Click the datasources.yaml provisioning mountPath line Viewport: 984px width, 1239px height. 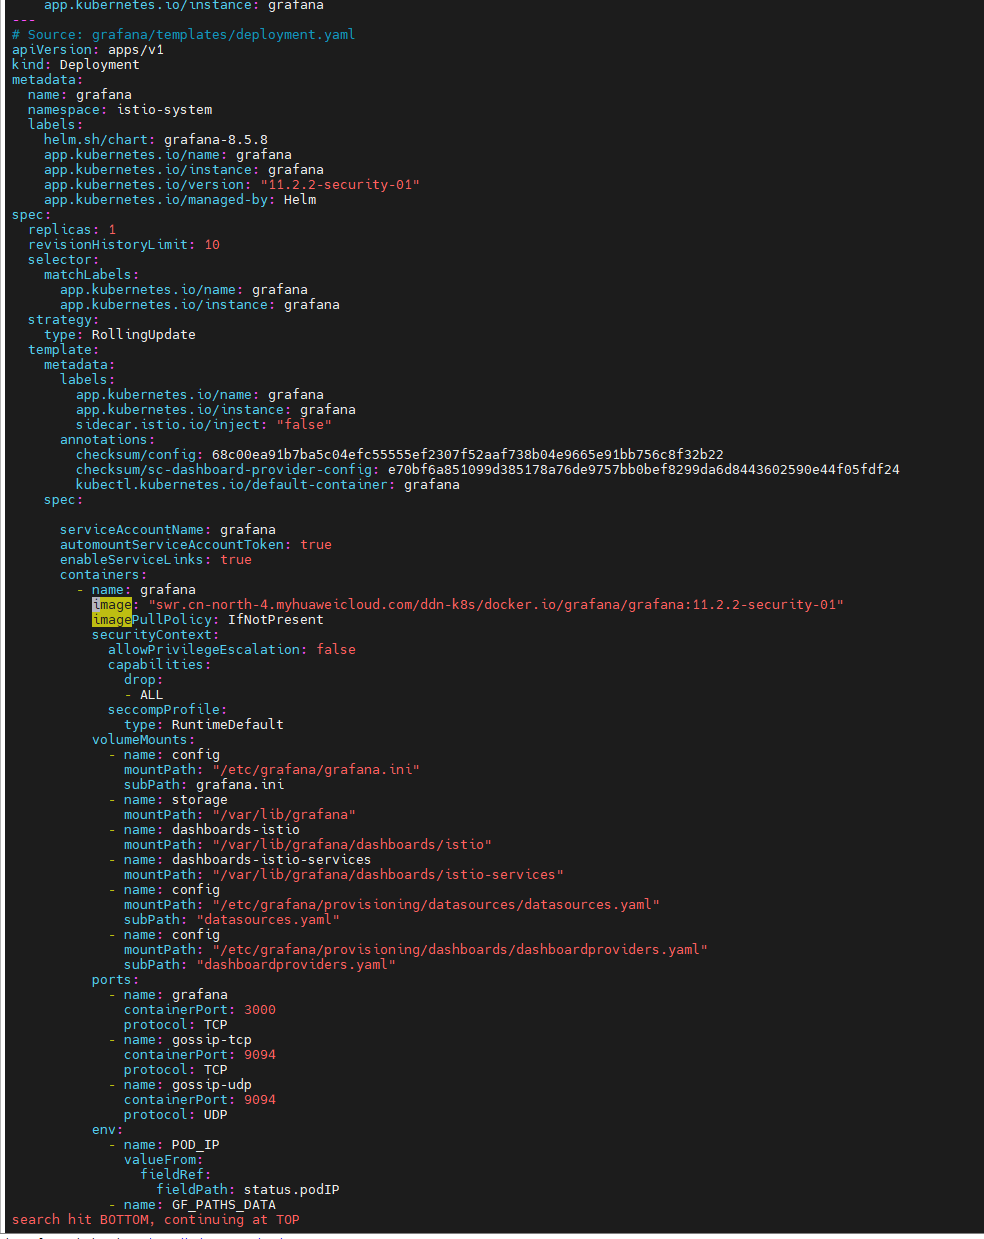(392, 904)
